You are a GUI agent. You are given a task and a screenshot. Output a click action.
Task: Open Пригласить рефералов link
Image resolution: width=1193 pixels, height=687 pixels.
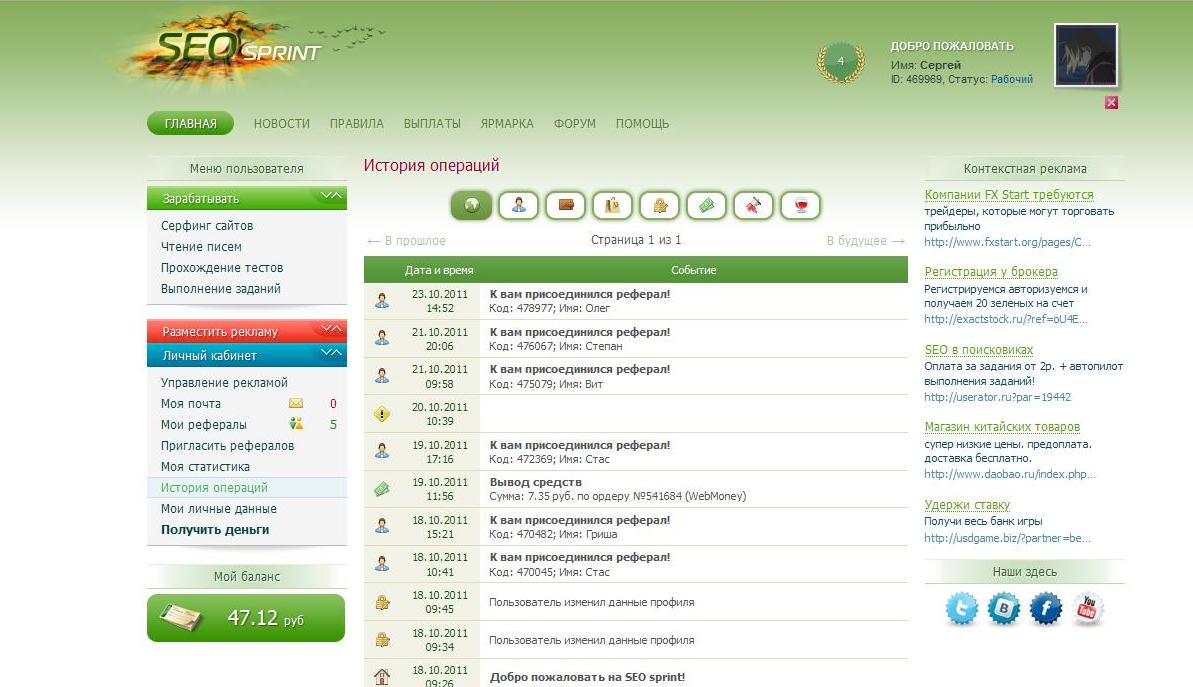click(227, 446)
